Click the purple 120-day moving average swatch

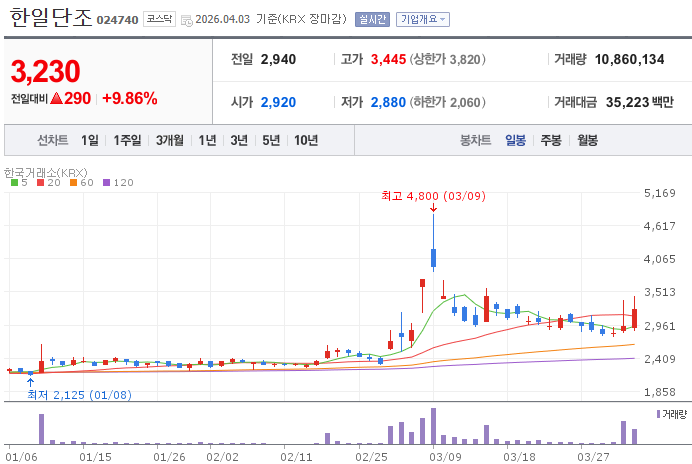(x=106, y=183)
